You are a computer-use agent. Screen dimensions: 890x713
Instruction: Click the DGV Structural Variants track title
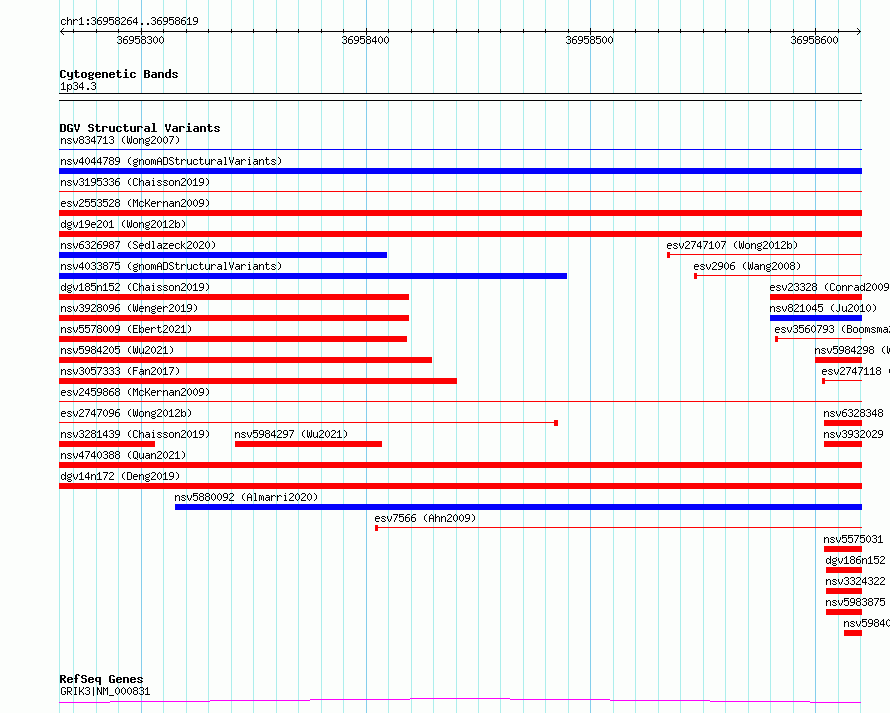[140, 128]
